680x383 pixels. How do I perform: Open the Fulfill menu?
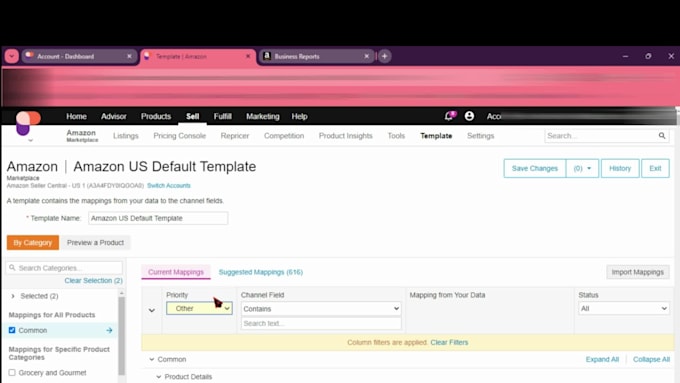(222, 116)
